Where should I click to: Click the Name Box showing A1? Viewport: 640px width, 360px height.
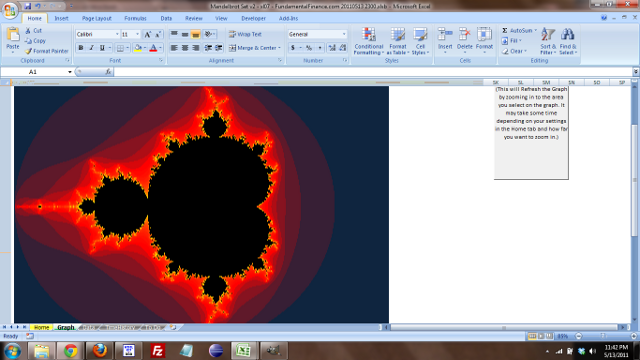coord(33,72)
